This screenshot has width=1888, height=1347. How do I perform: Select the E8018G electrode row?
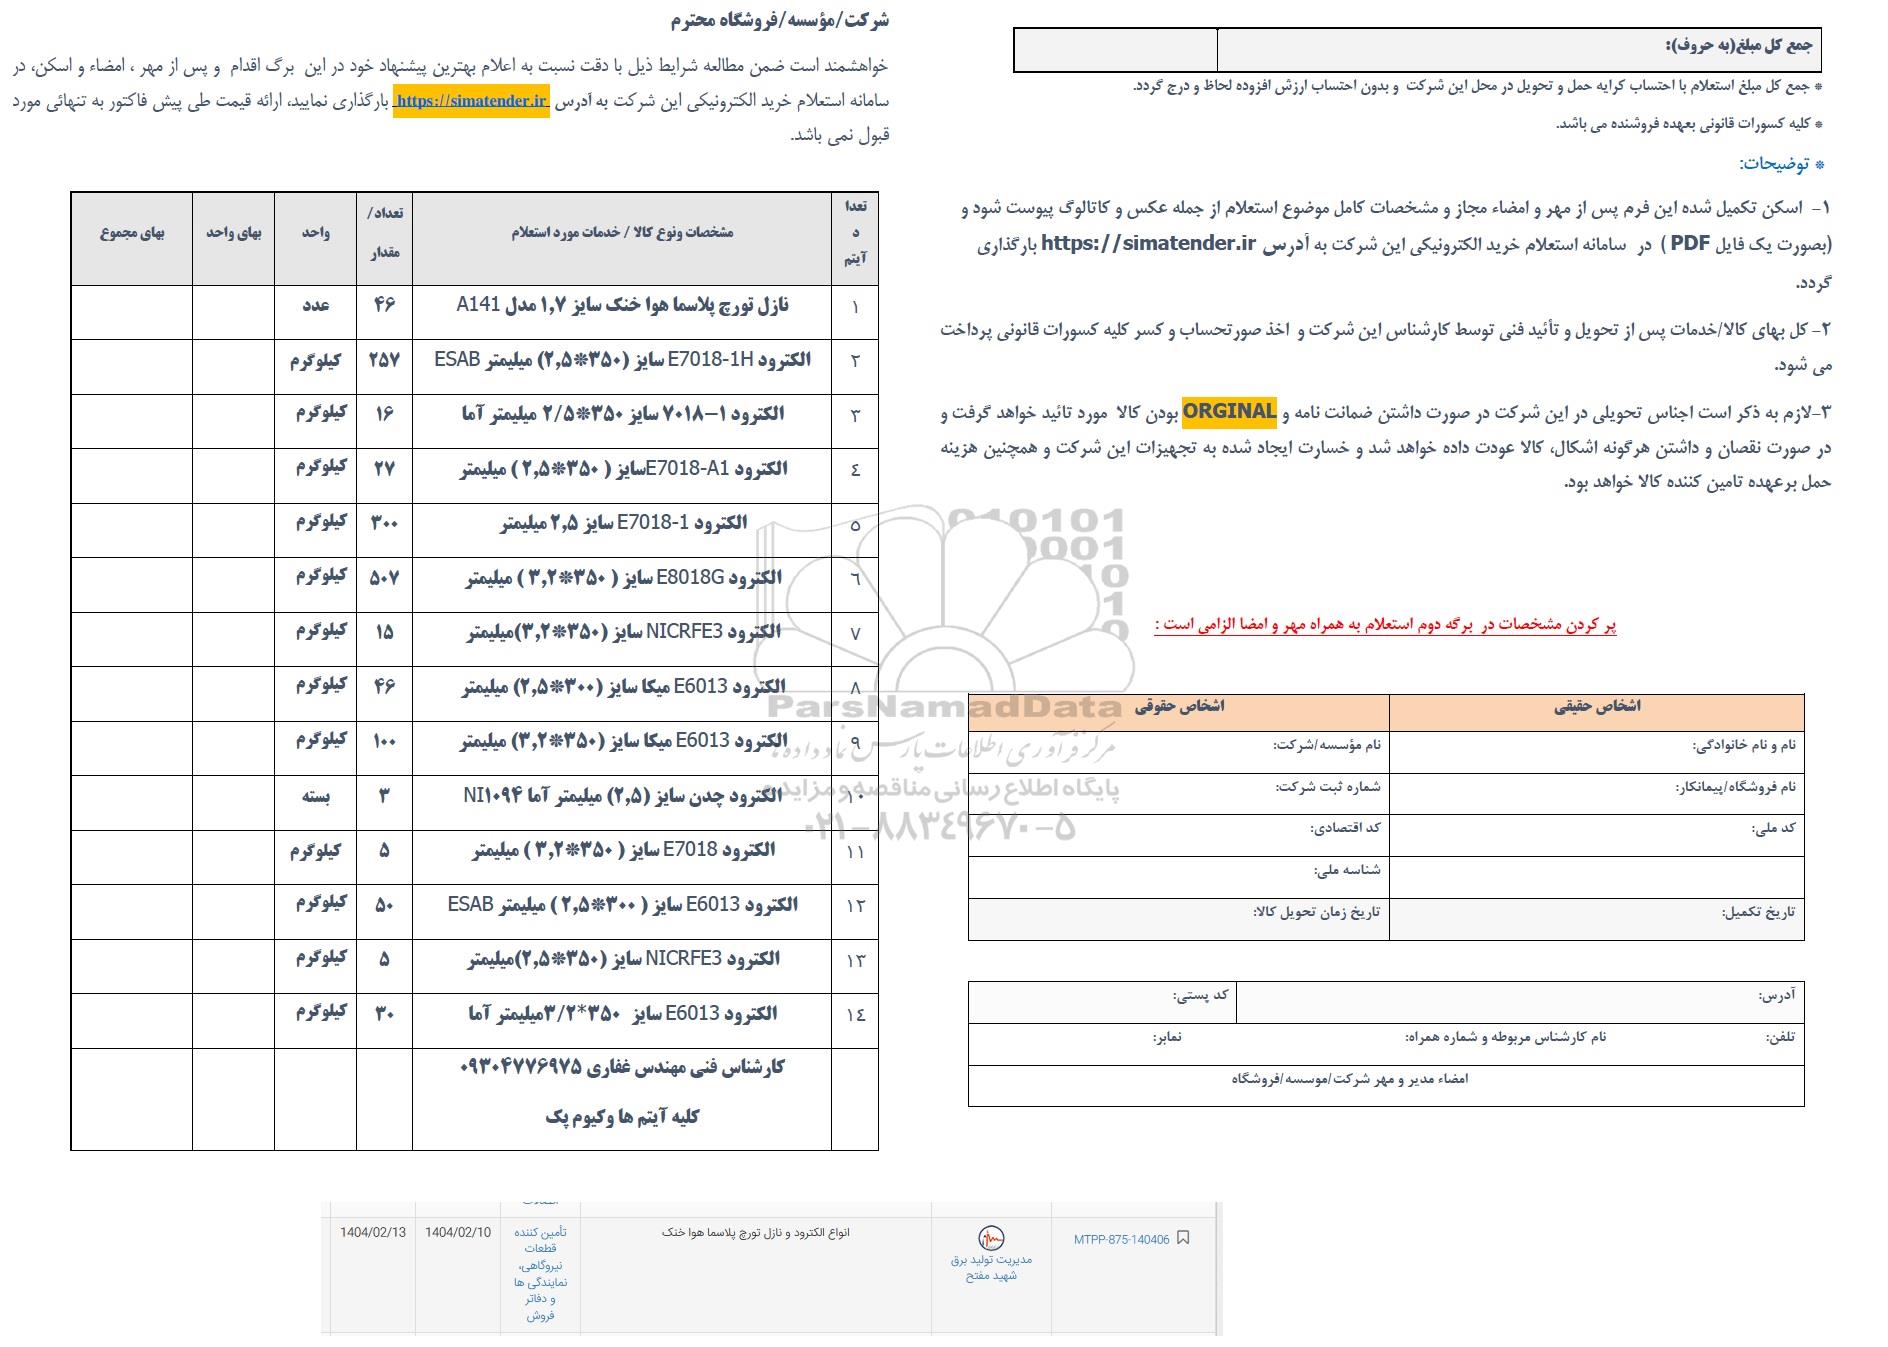pyautogui.click(x=474, y=584)
